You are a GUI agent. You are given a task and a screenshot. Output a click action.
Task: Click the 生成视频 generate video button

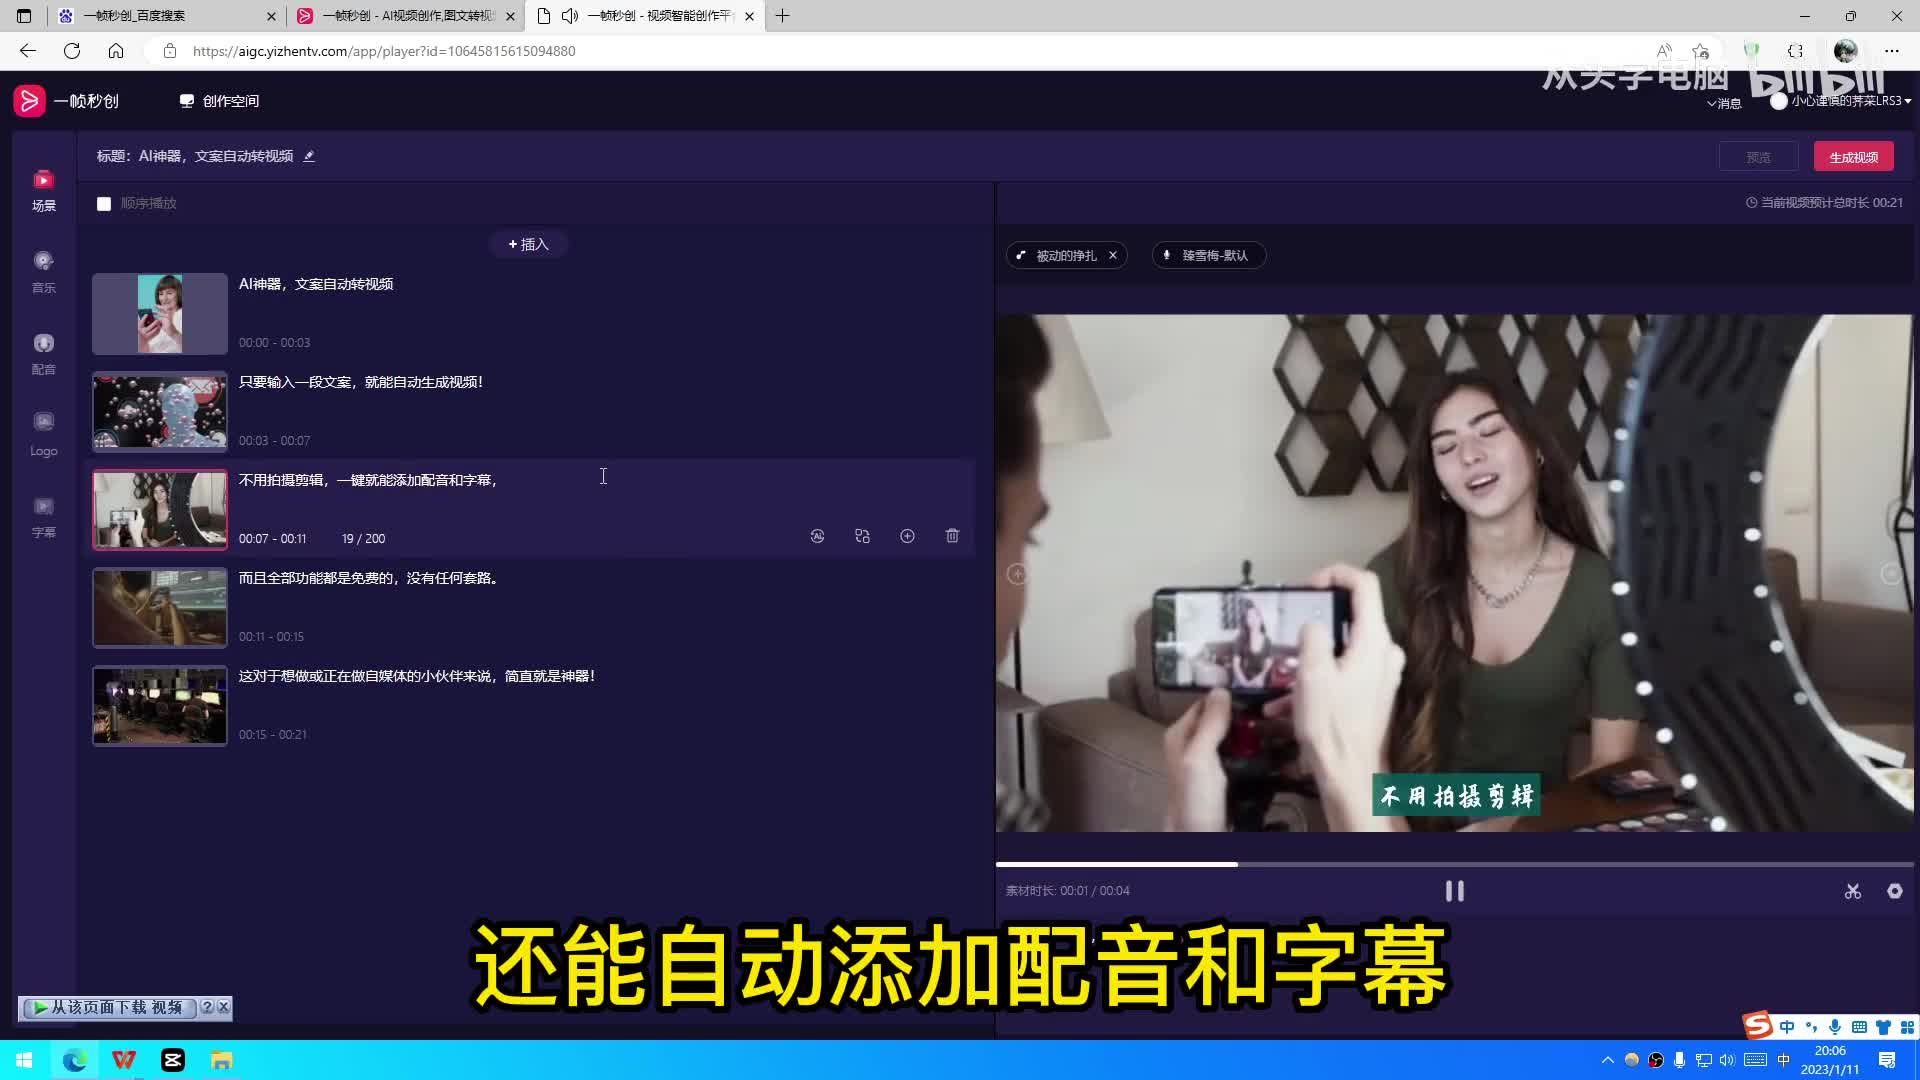(1853, 157)
